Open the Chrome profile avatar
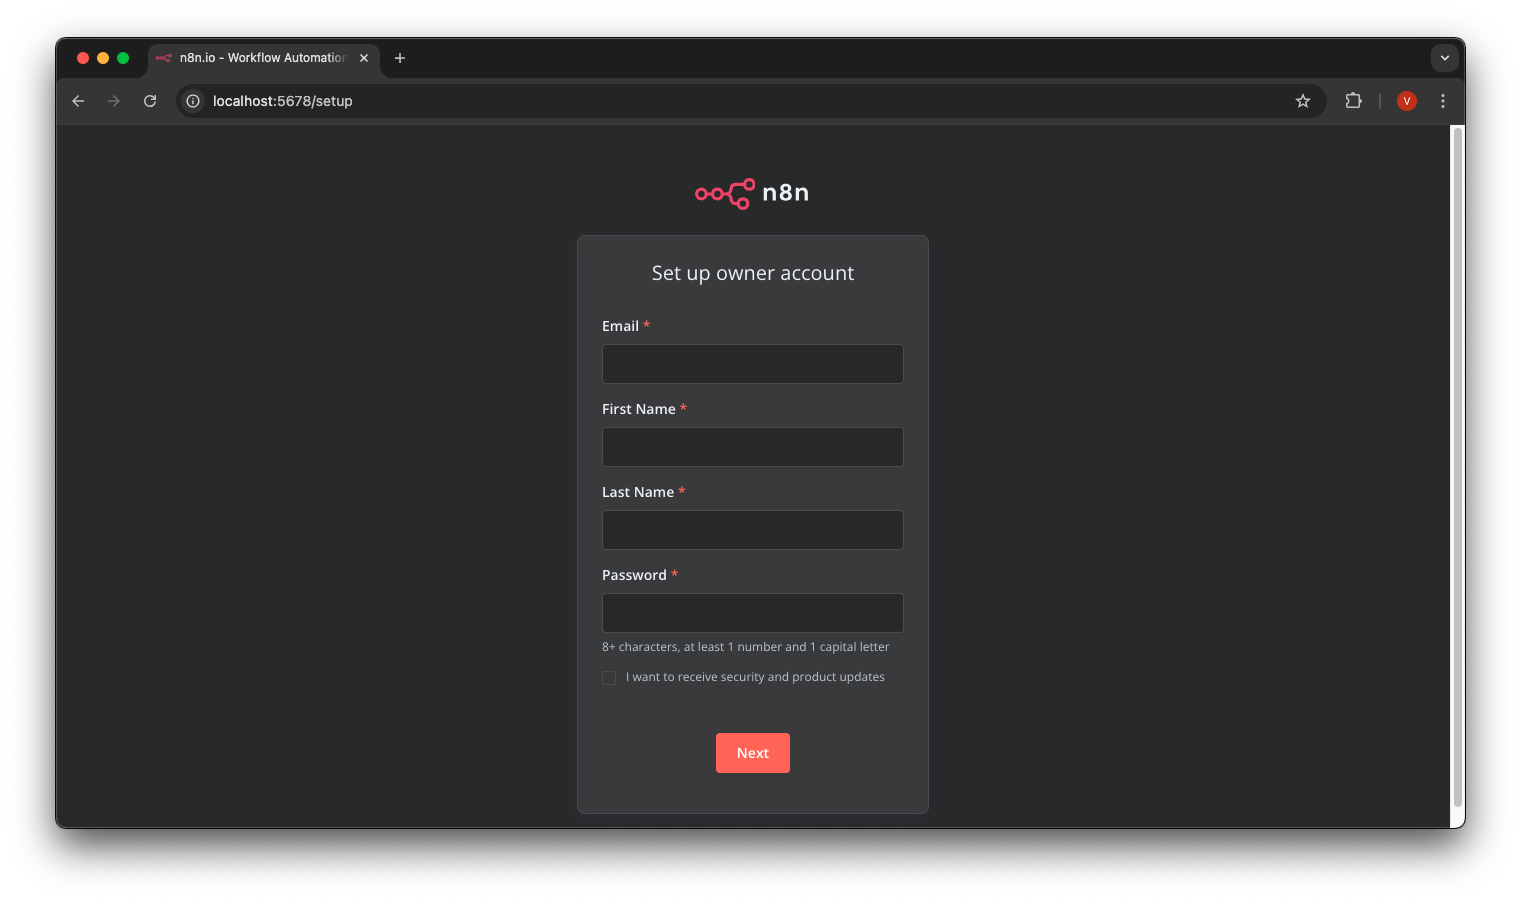This screenshot has height=902, width=1521. click(1407, 101)
